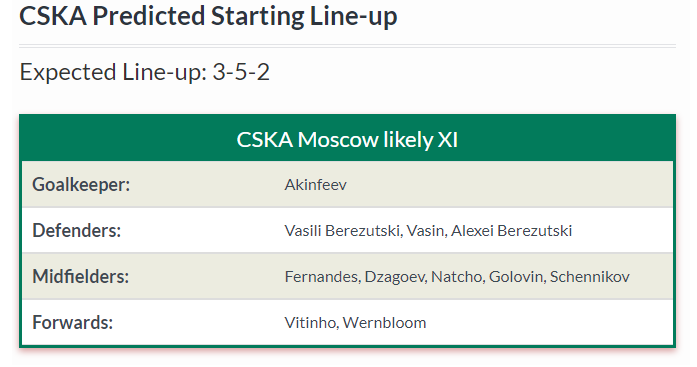Image resolution: width=697 pixels, height=367 pixels.
Task: Click the Goalkeeper: row label
Action: [81, 184]
